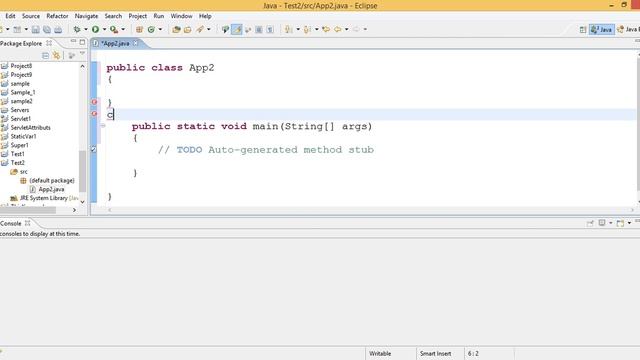Click the Next Annotation icon

point(289,29)
